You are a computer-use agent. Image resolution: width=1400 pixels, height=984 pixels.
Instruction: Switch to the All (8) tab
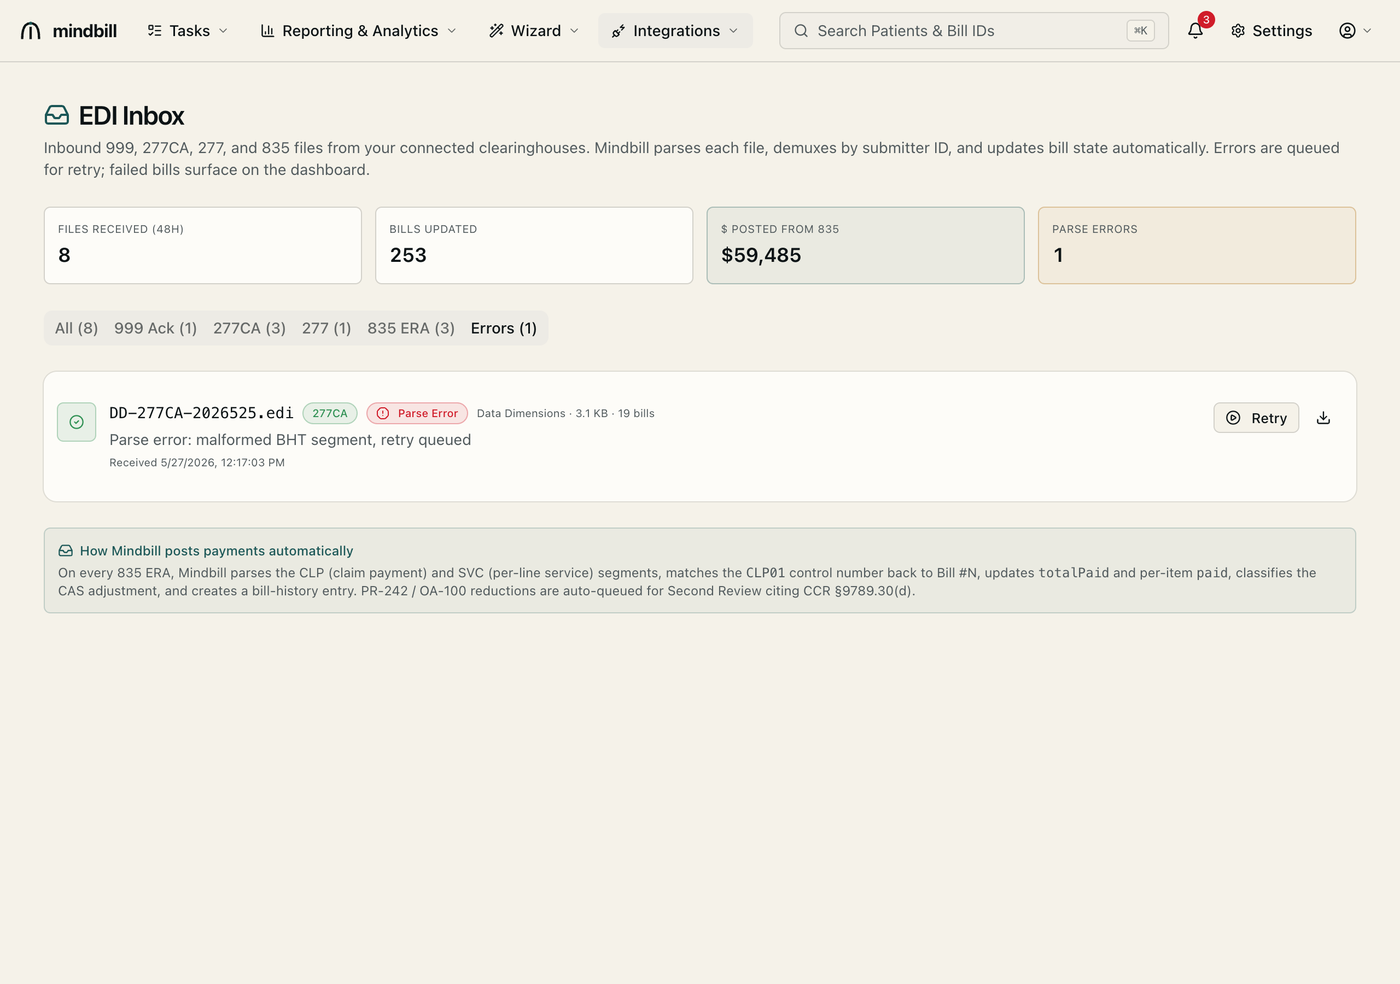(76, 328)
